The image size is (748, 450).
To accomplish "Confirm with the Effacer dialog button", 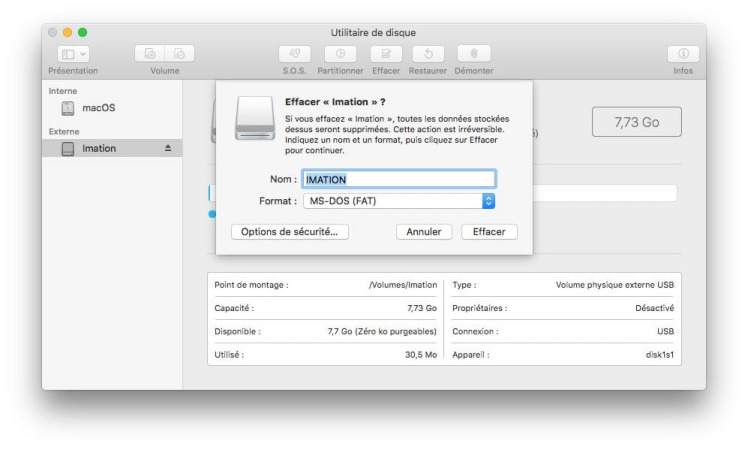I will pos(489,232).
